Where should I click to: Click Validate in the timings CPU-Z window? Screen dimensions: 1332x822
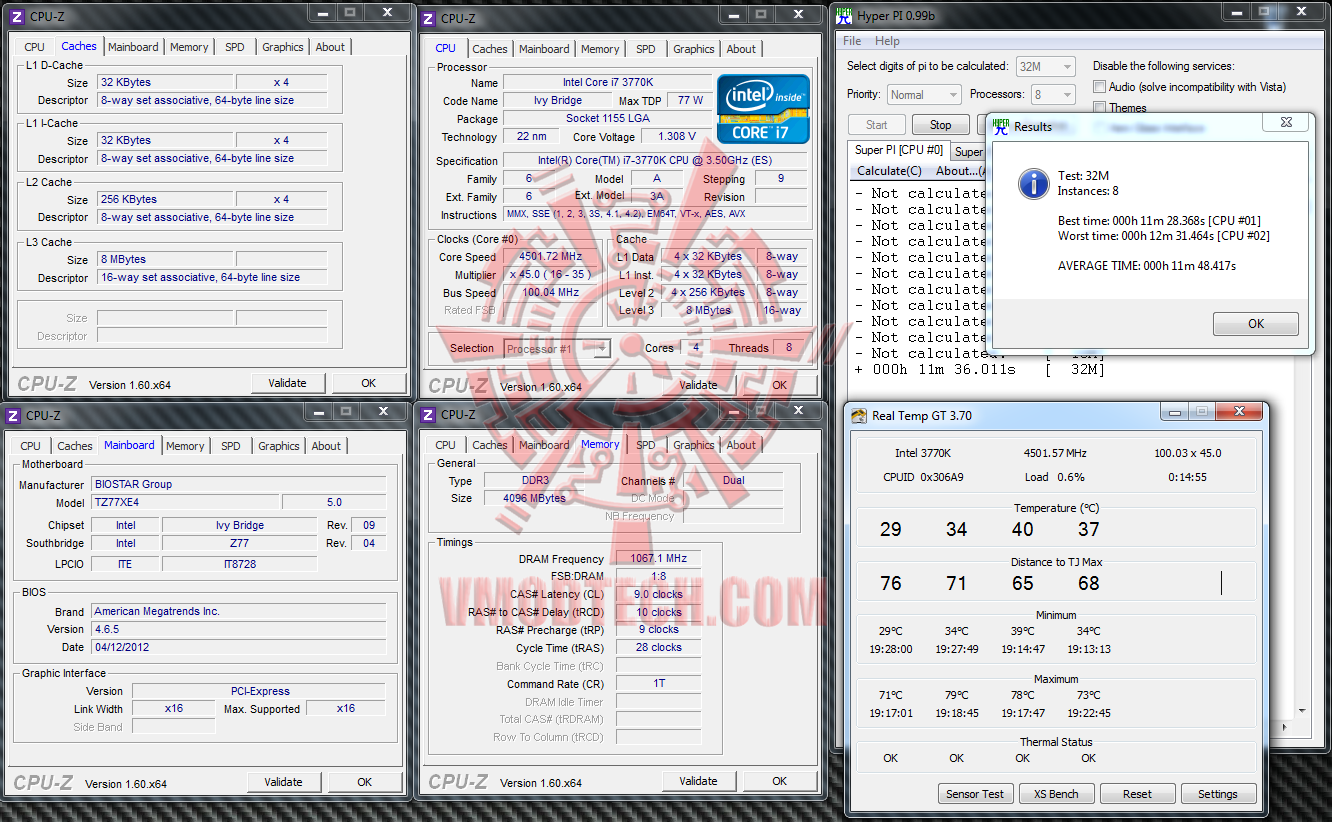coord(698,781)
